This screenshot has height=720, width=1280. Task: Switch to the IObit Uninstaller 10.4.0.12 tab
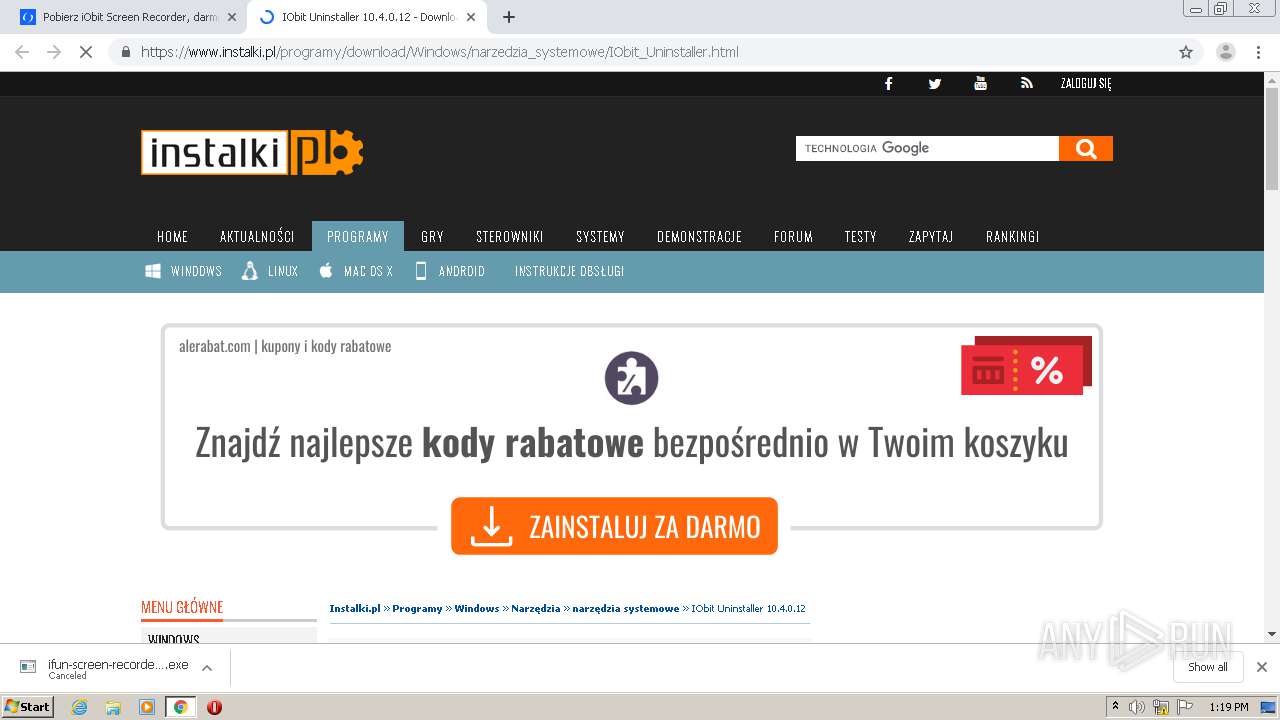367,17
